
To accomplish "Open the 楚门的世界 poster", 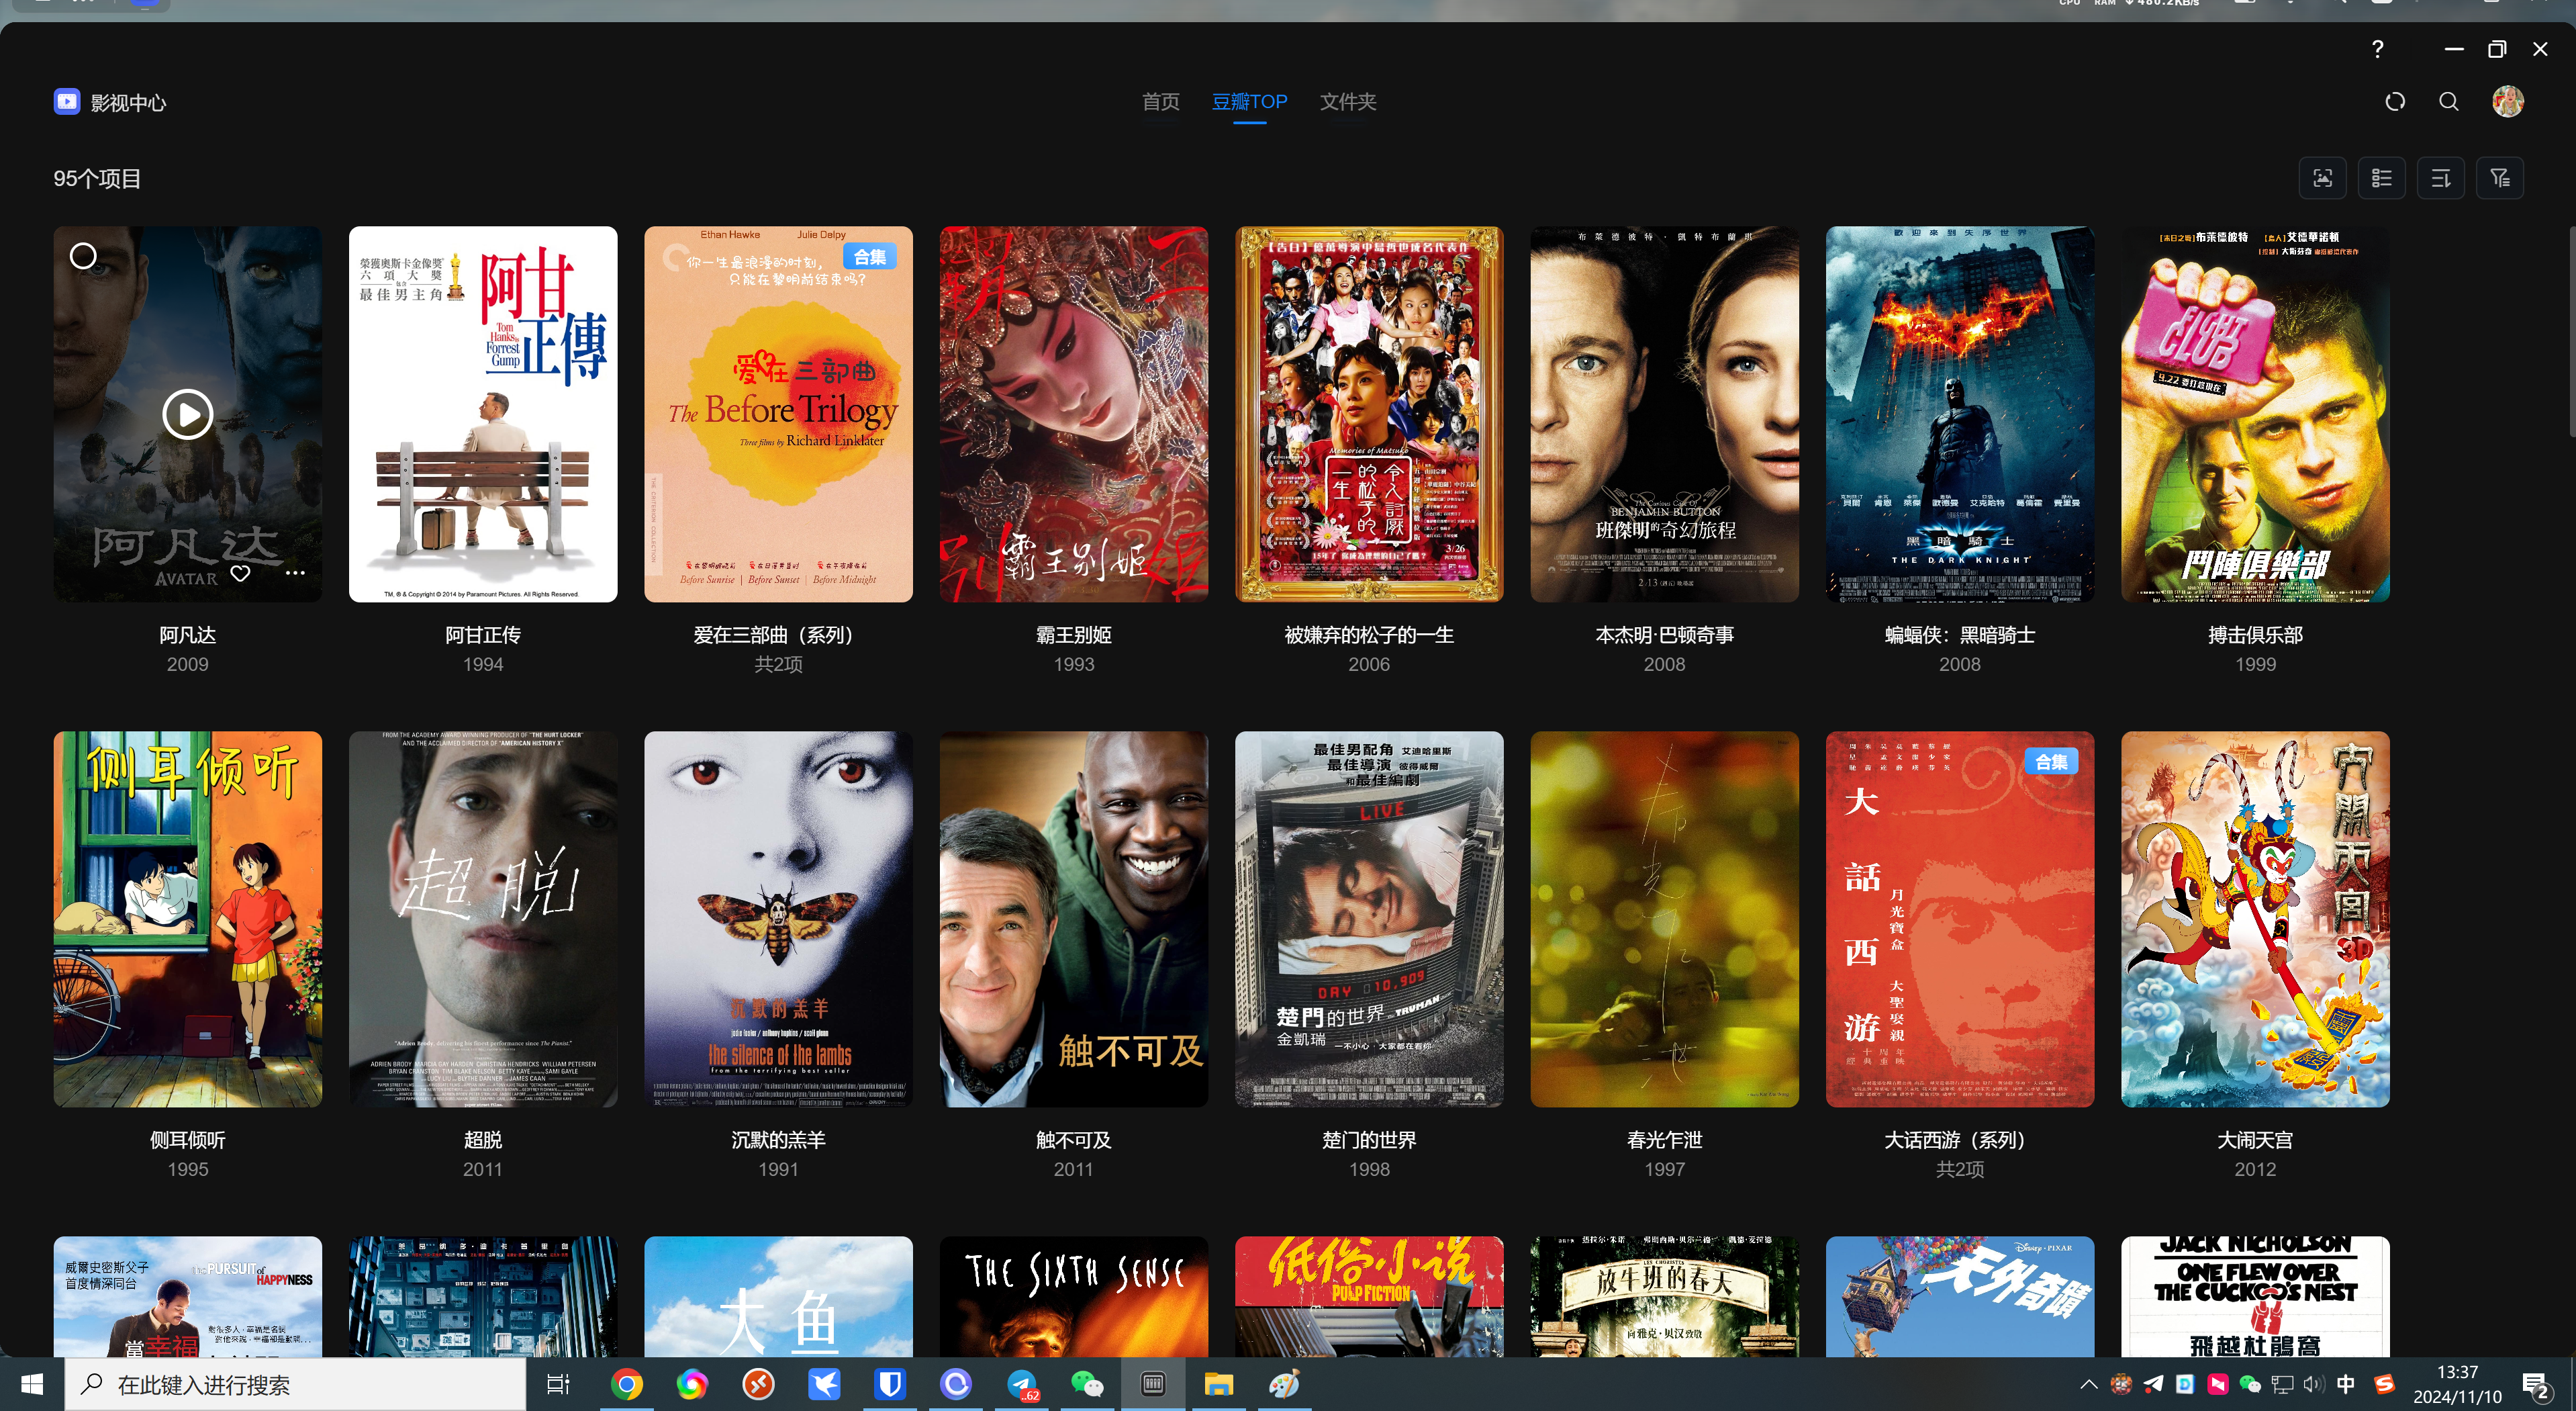I will [1369, 919].
